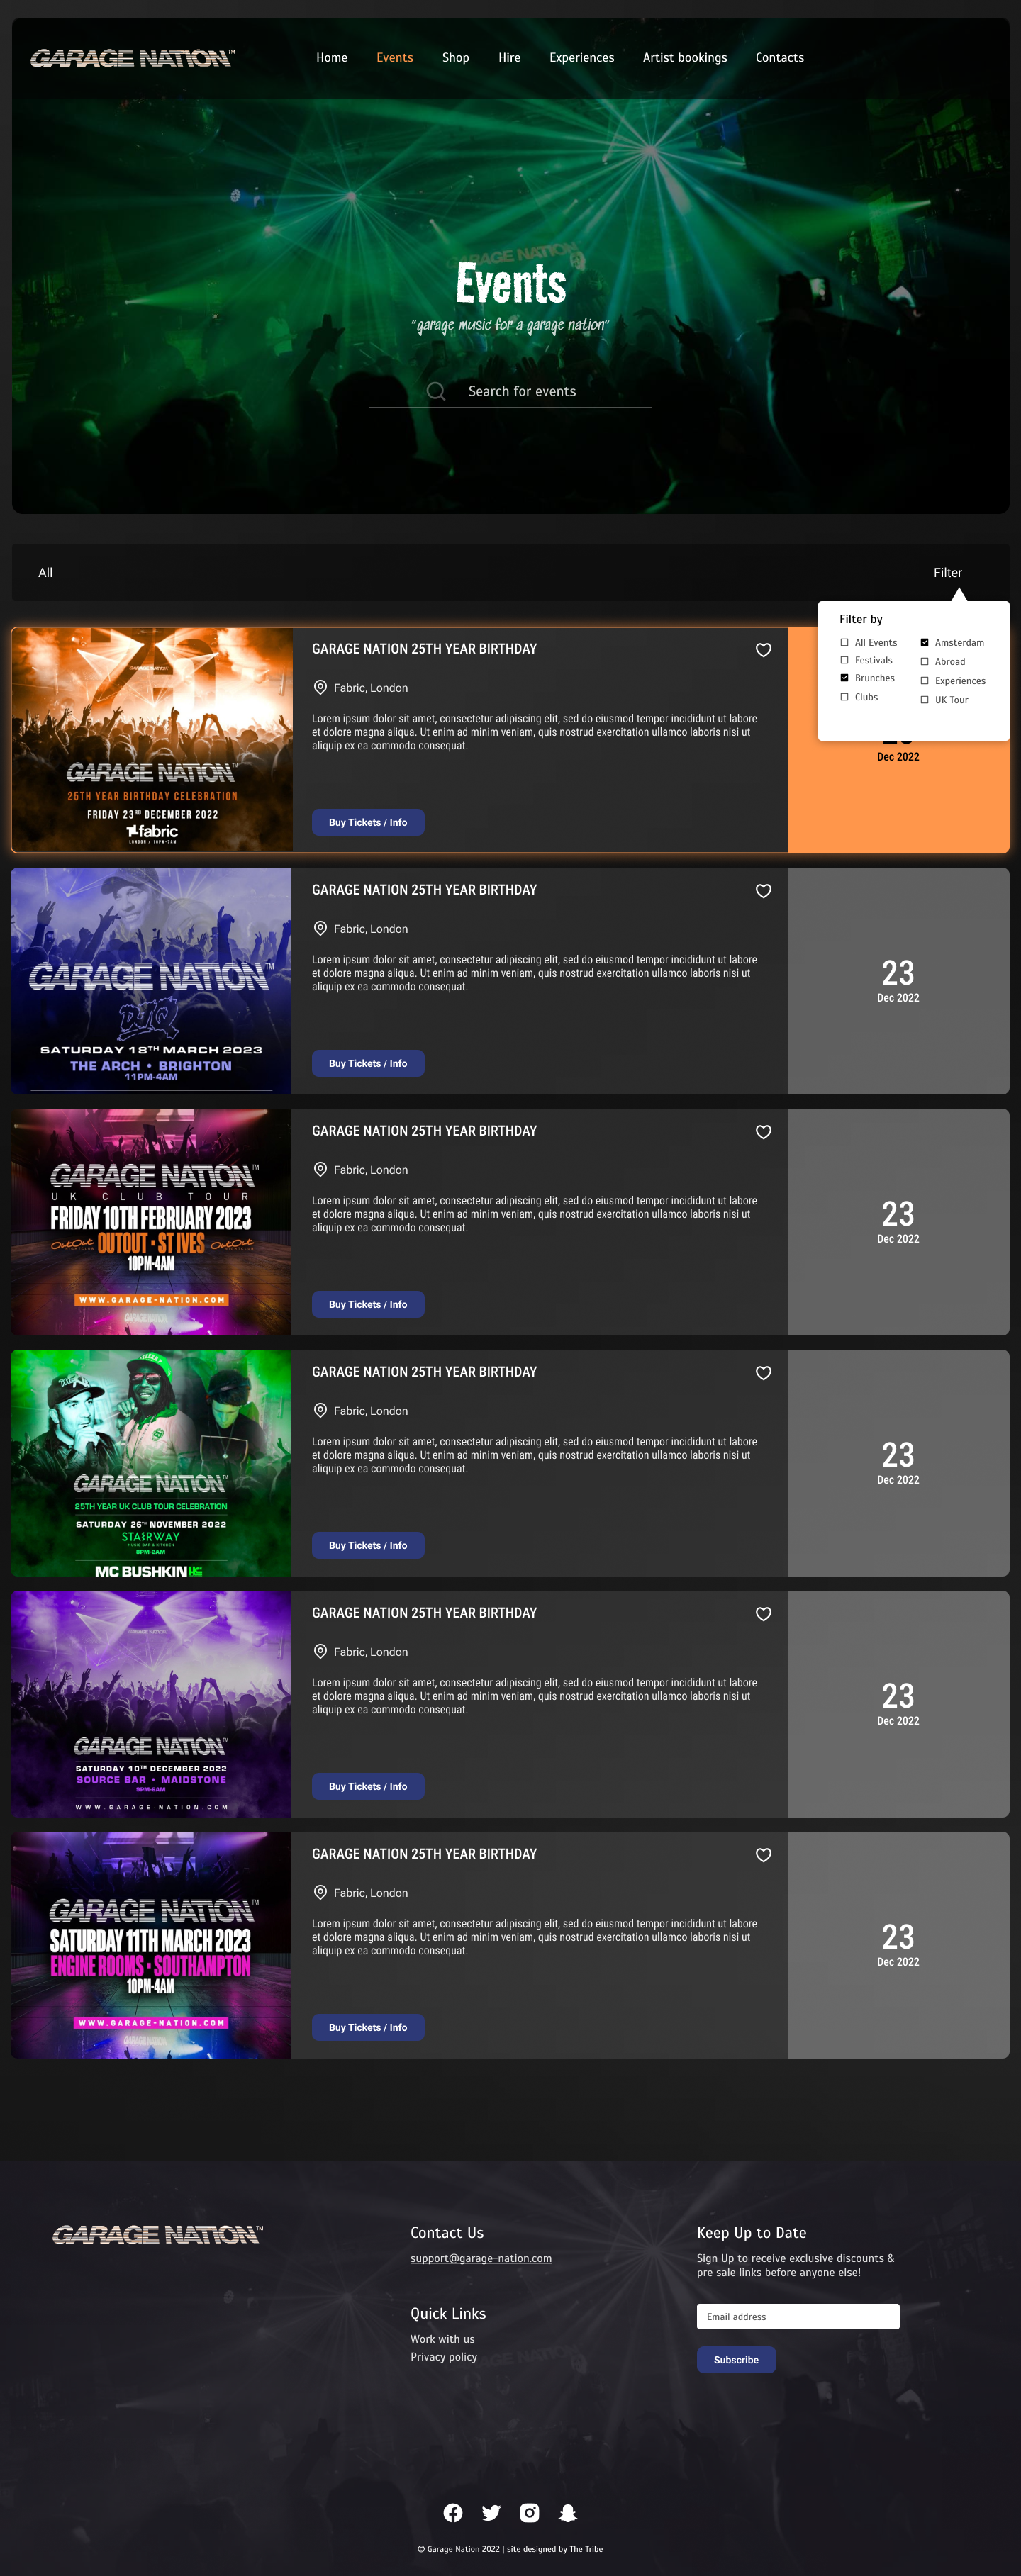Enable the UK Tour filter checkbox
The image size is (1021, 2576).
924,700
